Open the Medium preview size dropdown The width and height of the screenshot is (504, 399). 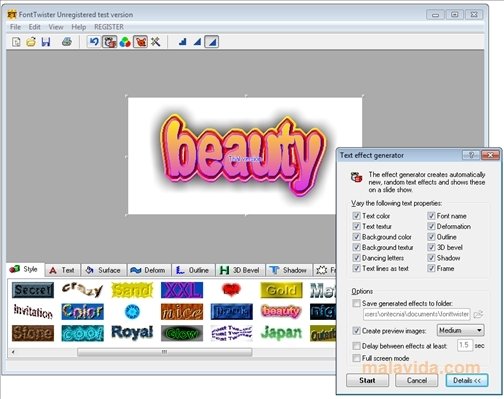tap(460, 330)
